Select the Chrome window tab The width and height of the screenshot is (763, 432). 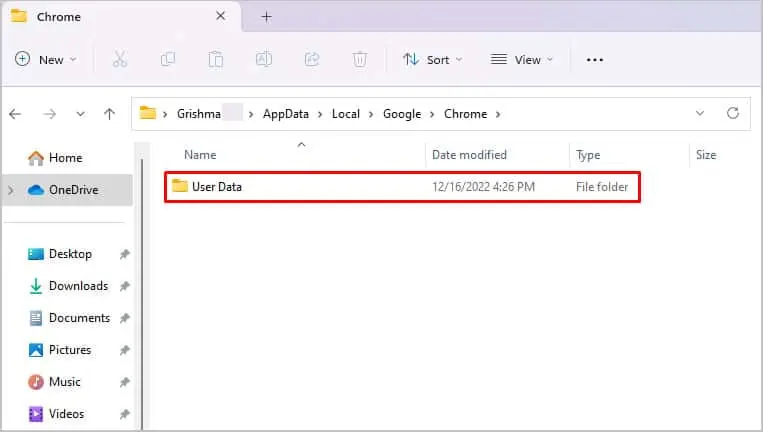[120, 17]
